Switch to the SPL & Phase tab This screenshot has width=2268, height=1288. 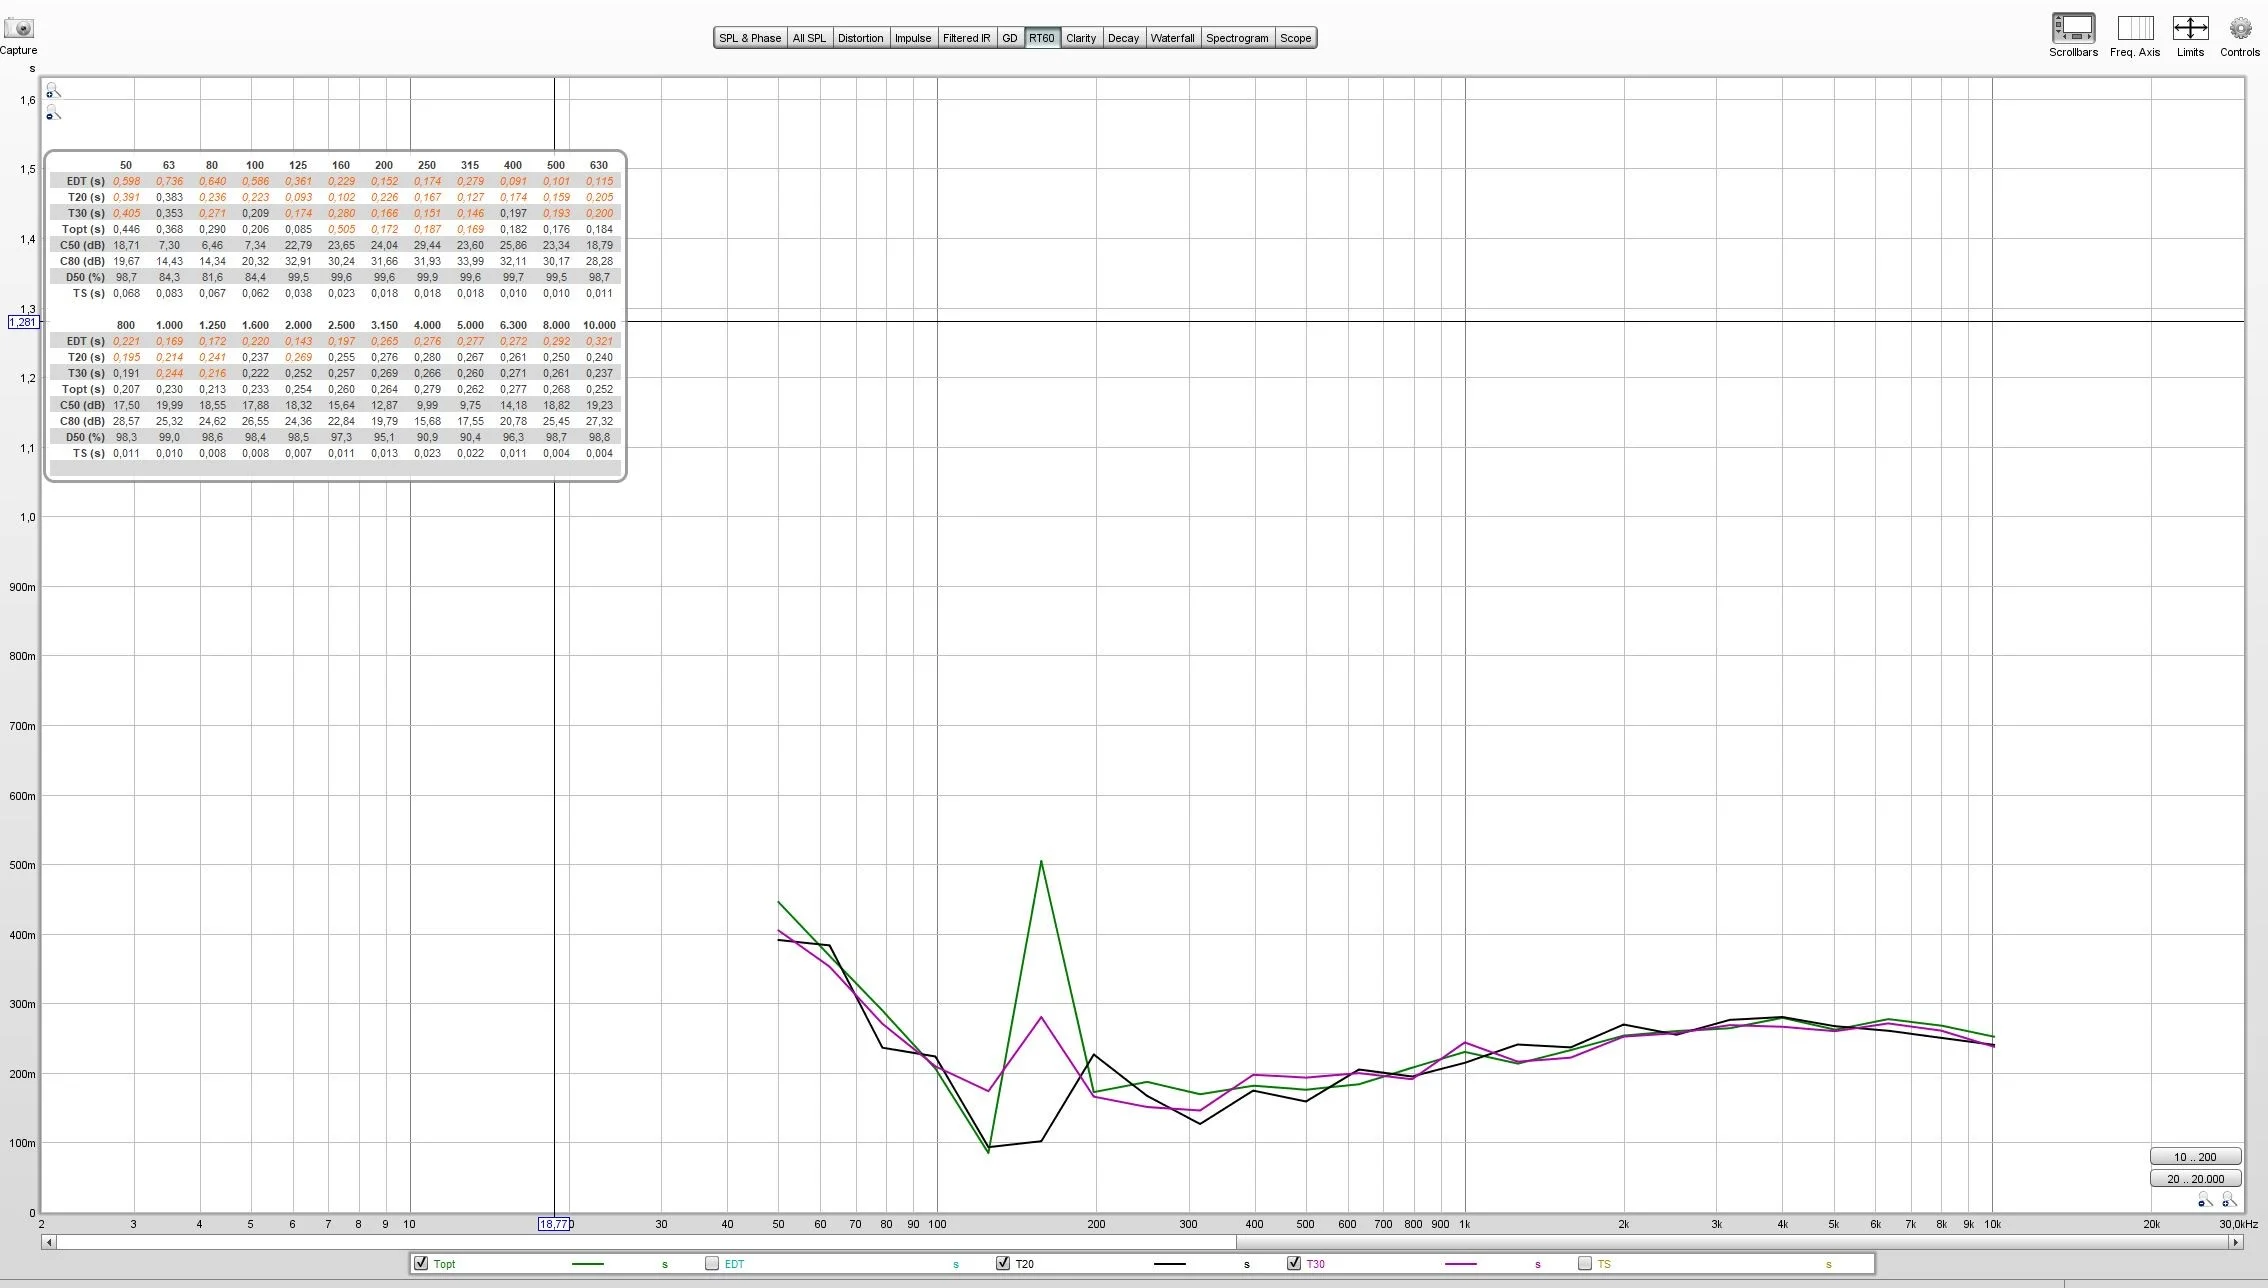coord(750,38)
